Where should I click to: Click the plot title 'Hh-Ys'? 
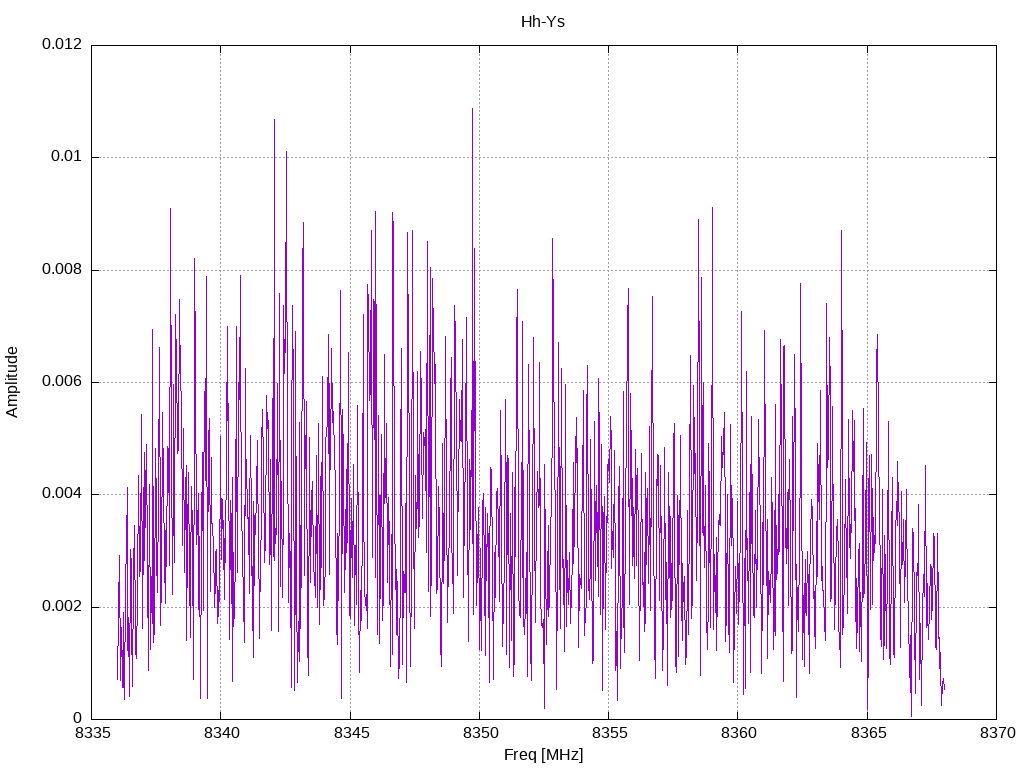(543, 22)
